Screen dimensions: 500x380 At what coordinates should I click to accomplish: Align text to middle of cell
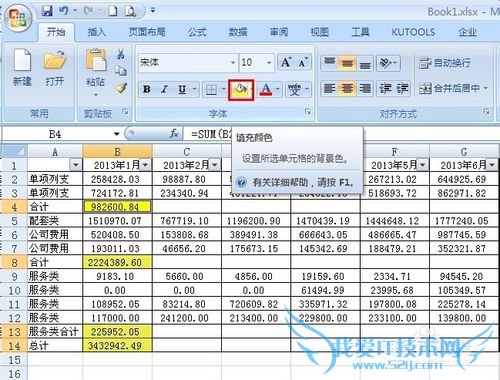(x=347, y=63)
